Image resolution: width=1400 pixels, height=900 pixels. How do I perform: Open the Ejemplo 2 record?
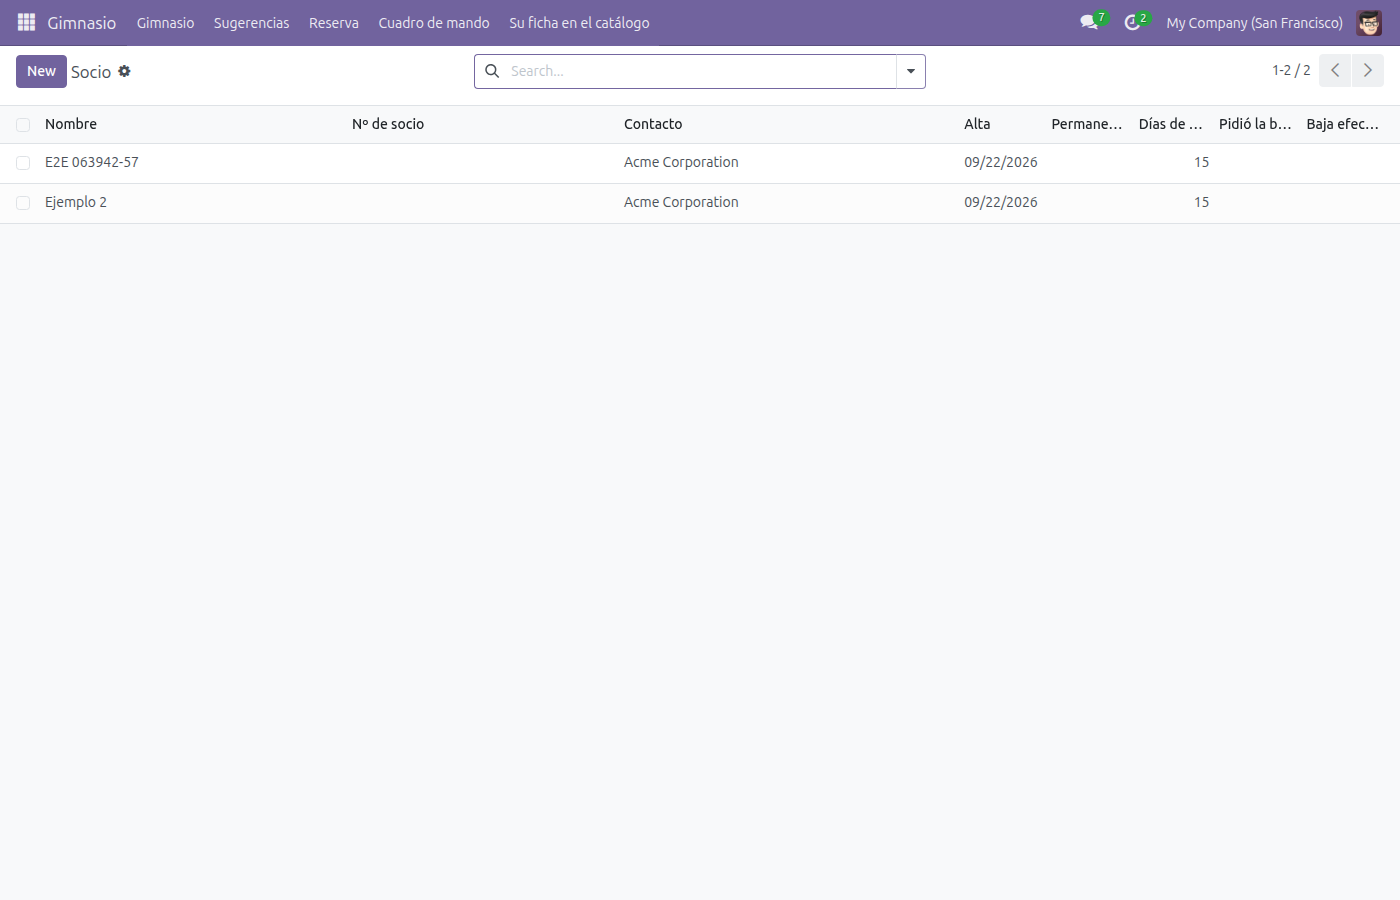coord(76,202)
